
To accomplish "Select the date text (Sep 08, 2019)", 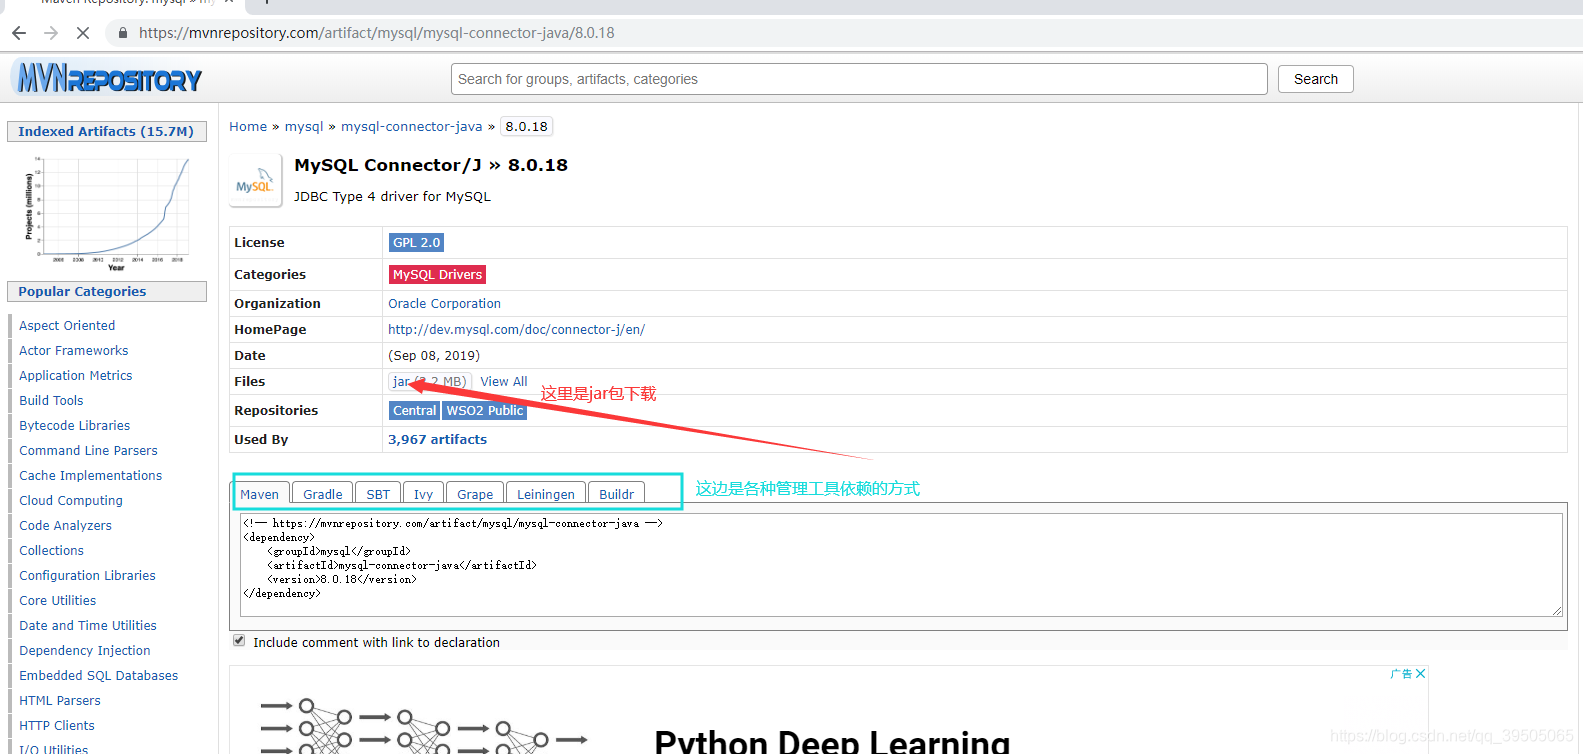I will [x=434, y=356].
